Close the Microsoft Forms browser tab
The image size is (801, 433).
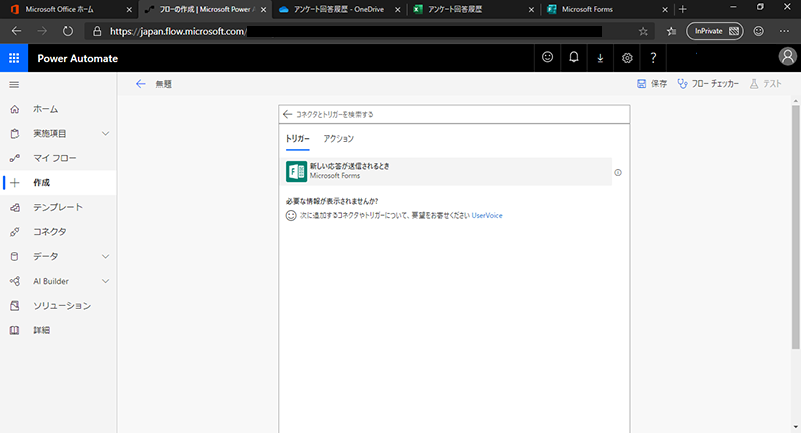click(x=665, y=10)
